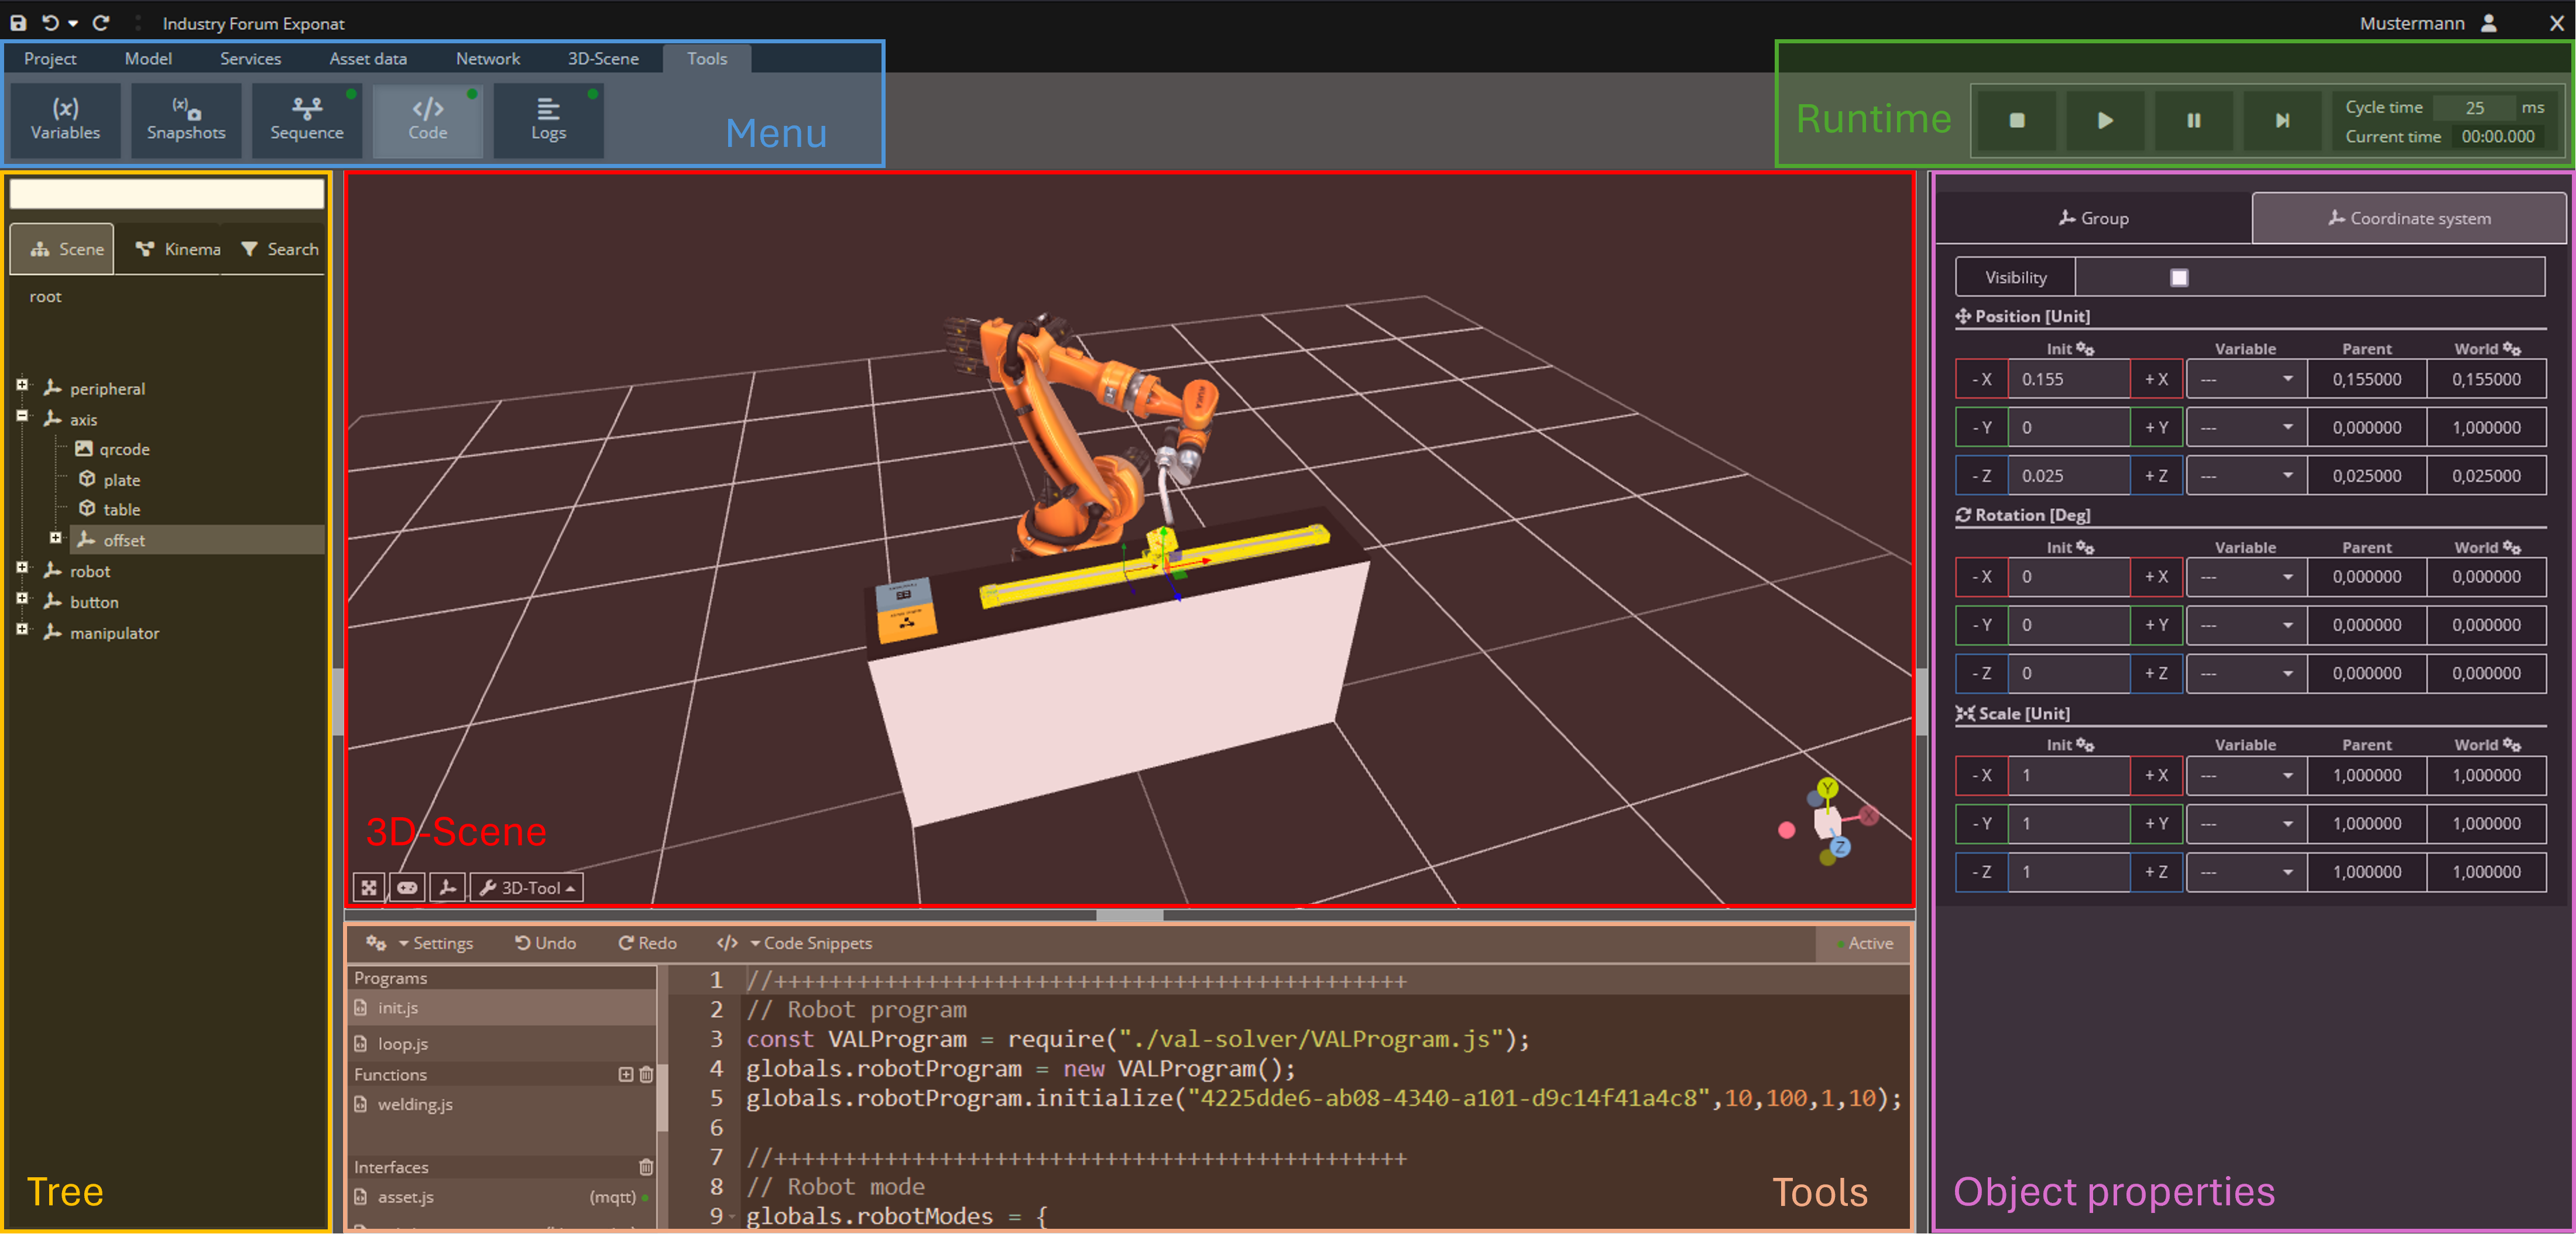Image resolution: width=2576 pixels, height=1244 pixels.
Task: Open the Snapshots tool
Action: [186, 119]
